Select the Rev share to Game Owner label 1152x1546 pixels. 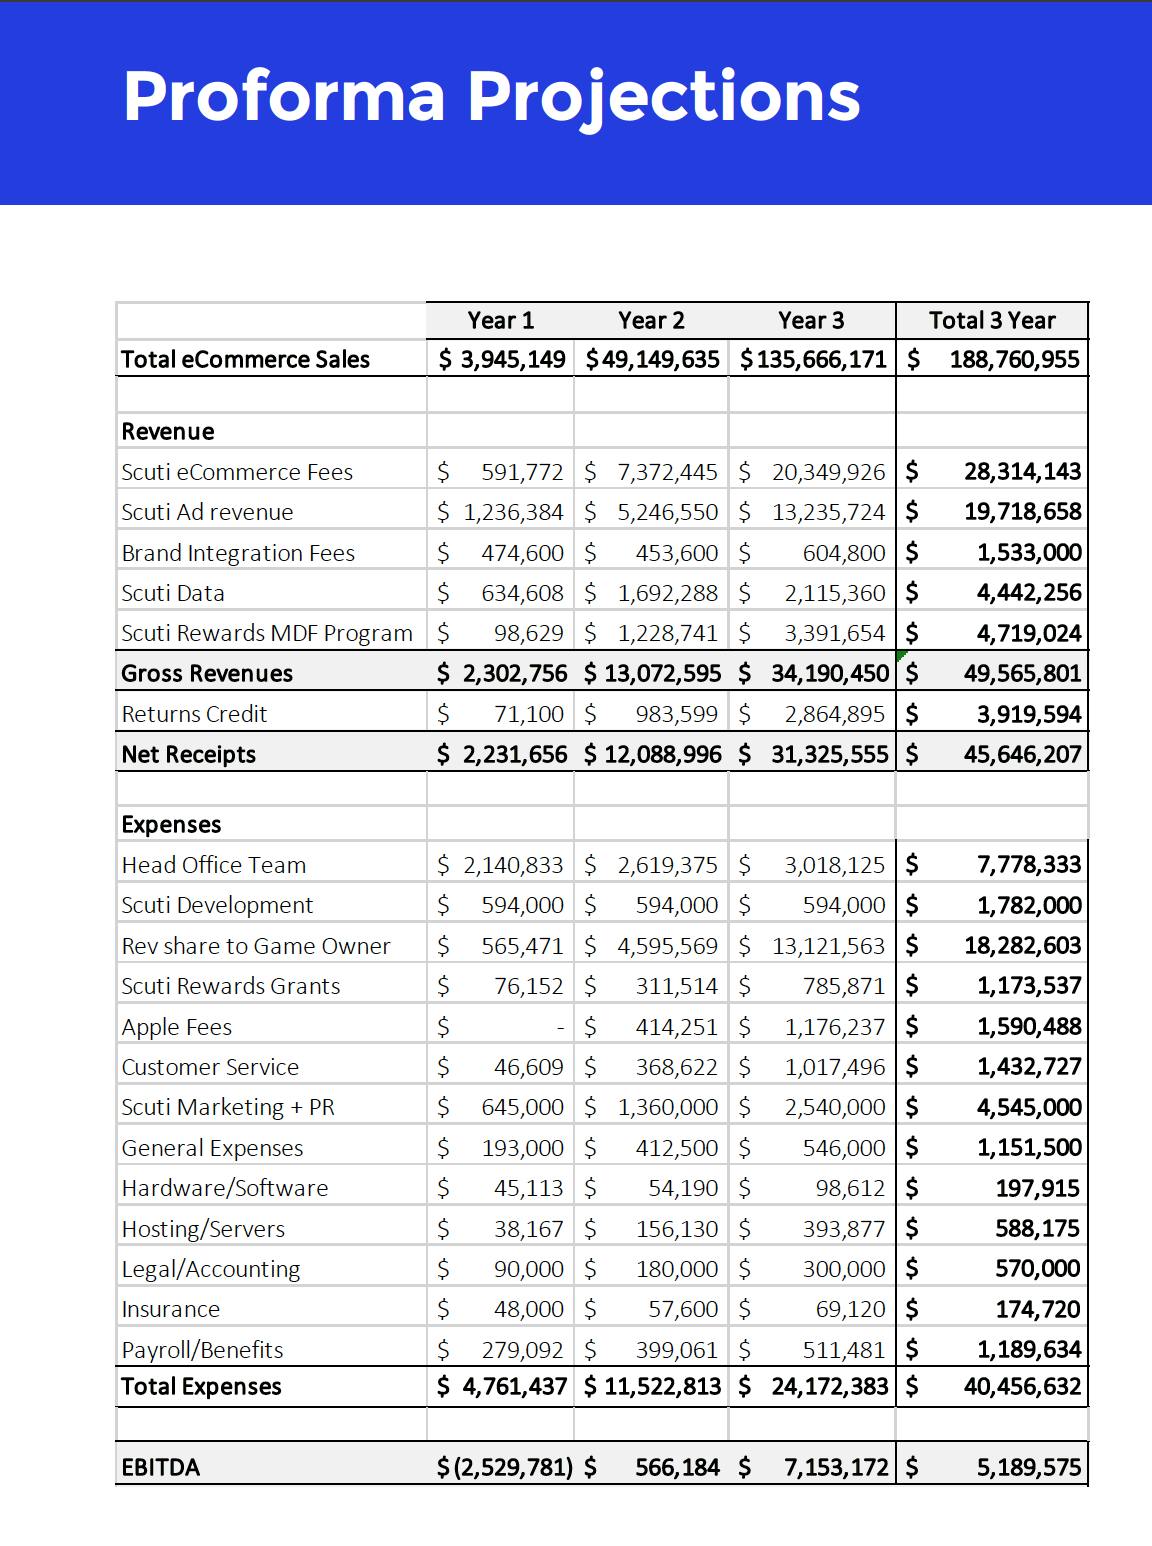(256, 946)
